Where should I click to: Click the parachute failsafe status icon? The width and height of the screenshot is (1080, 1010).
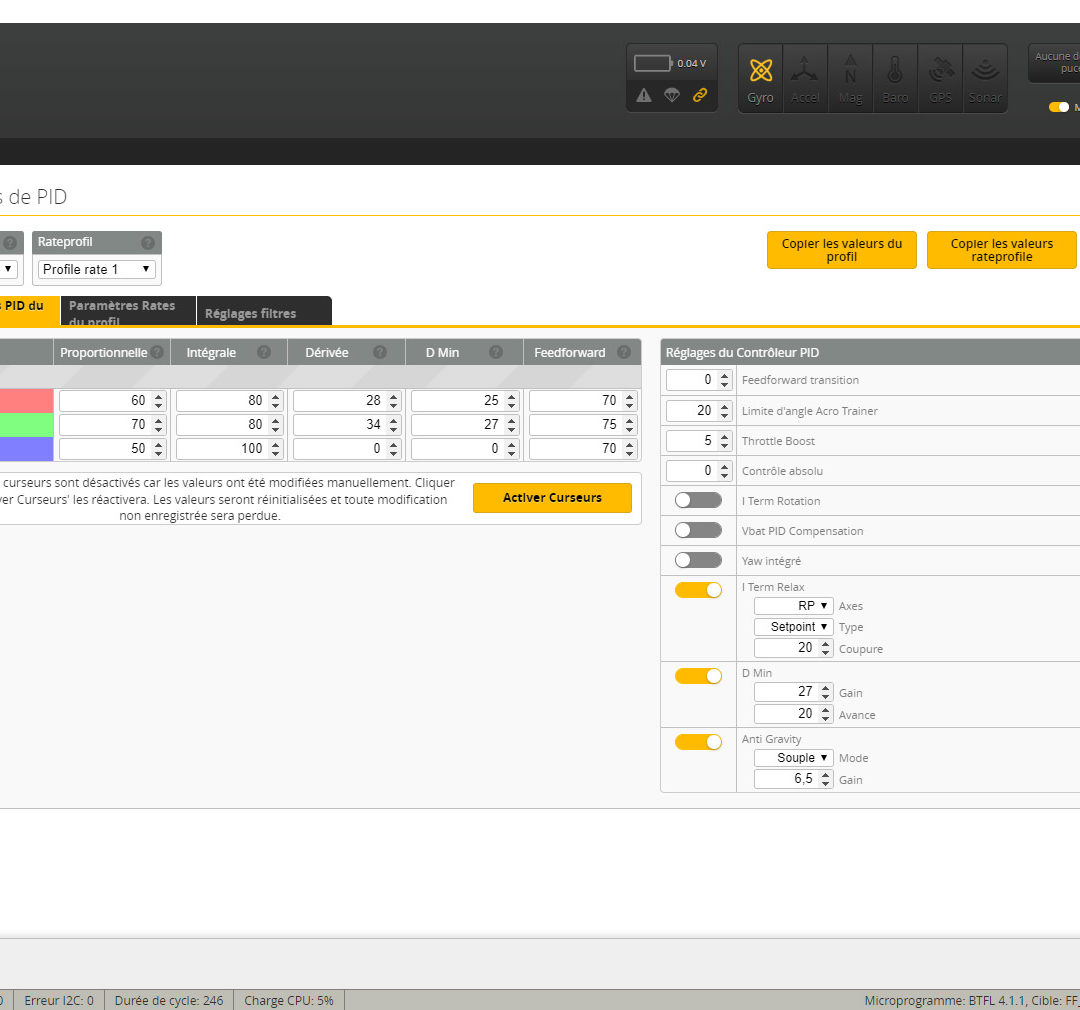672,95
